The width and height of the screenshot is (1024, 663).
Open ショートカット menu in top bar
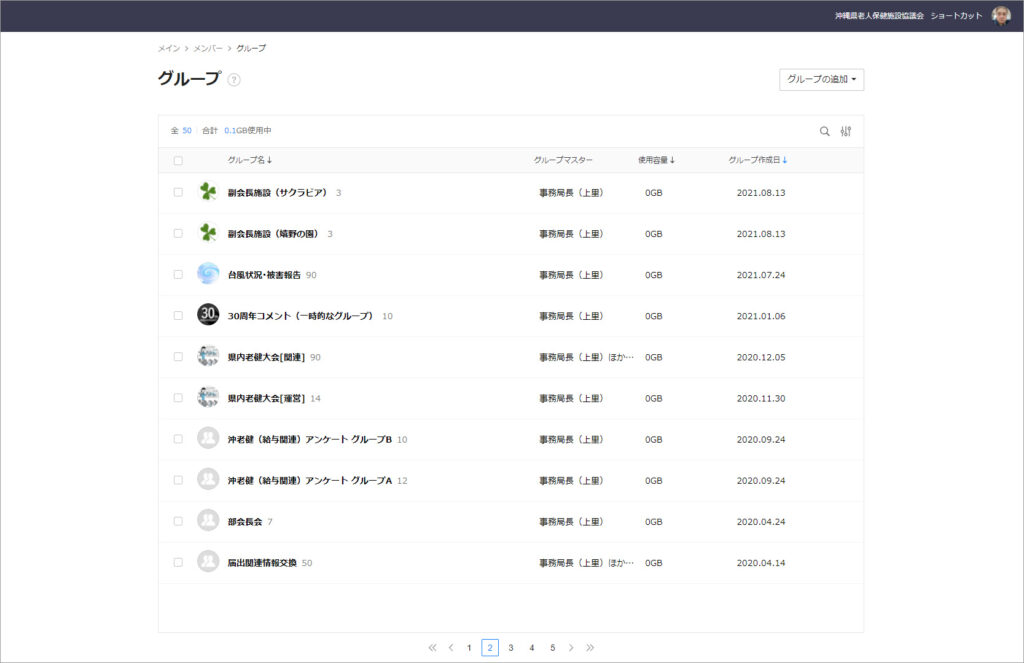956,16
